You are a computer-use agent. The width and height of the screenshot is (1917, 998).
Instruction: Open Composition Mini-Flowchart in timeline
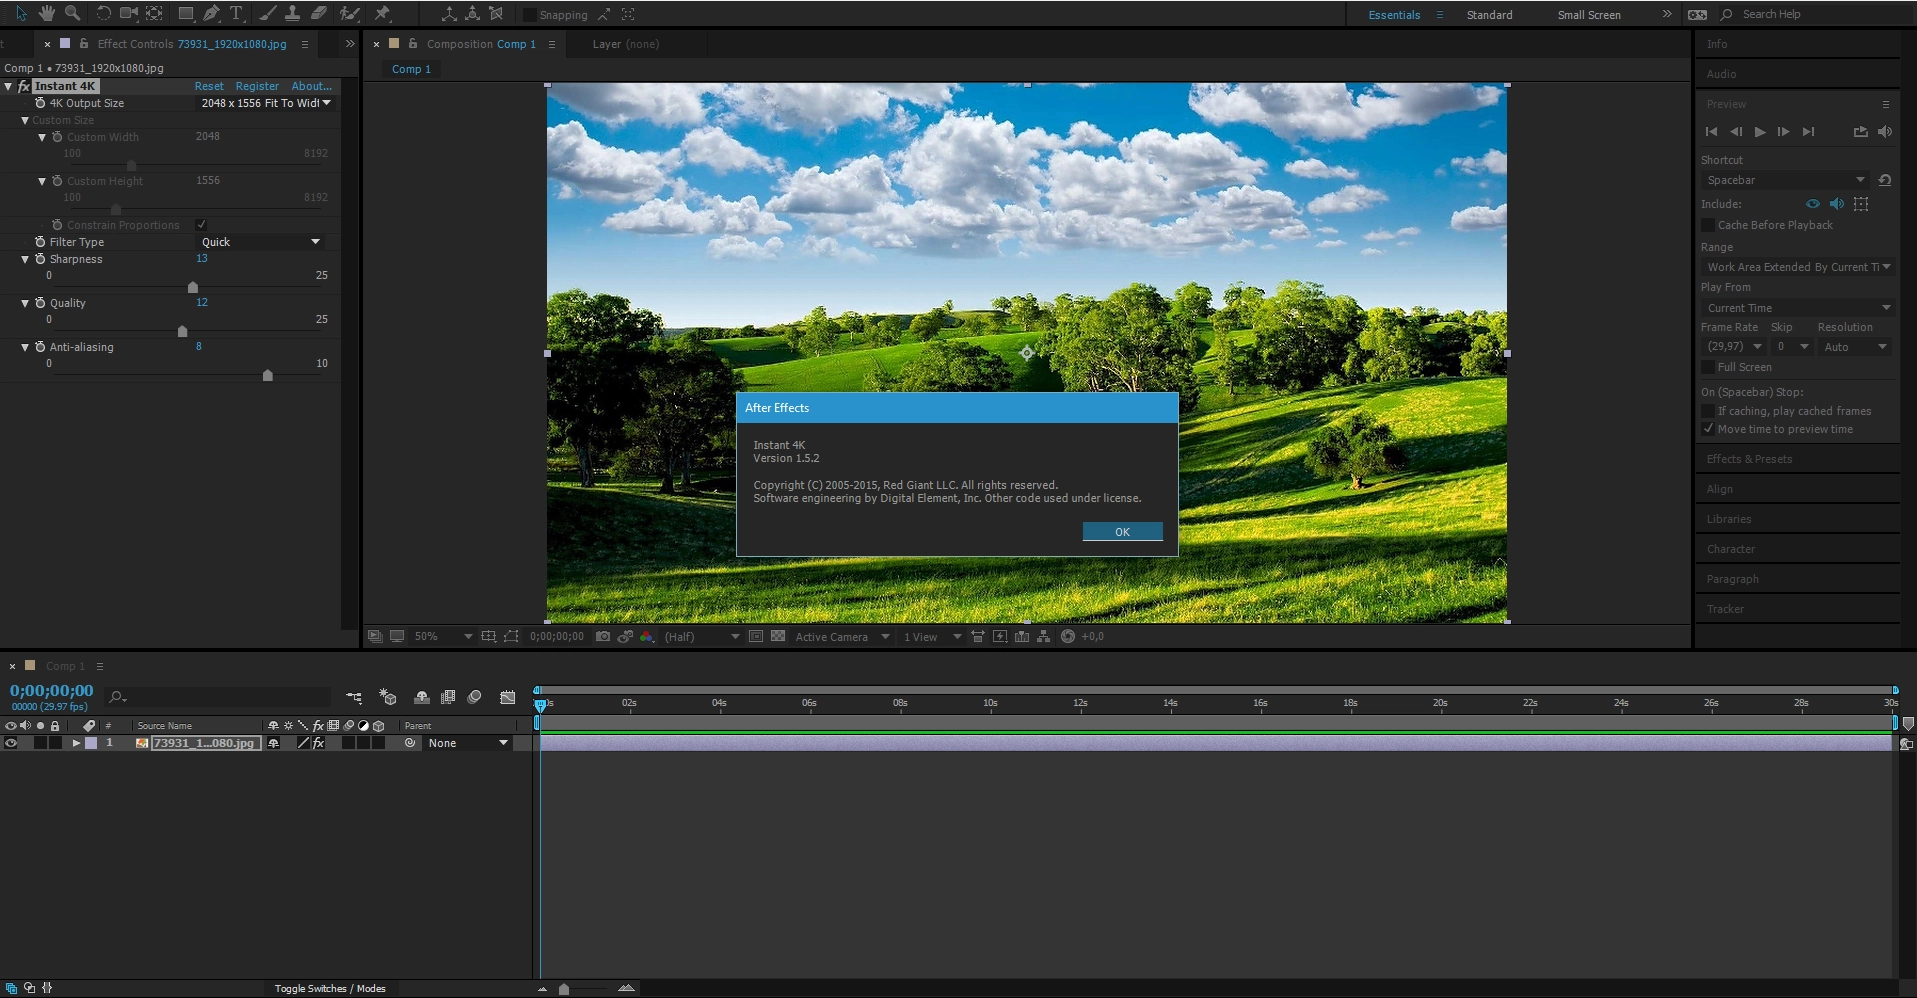[x=354, y=697]
